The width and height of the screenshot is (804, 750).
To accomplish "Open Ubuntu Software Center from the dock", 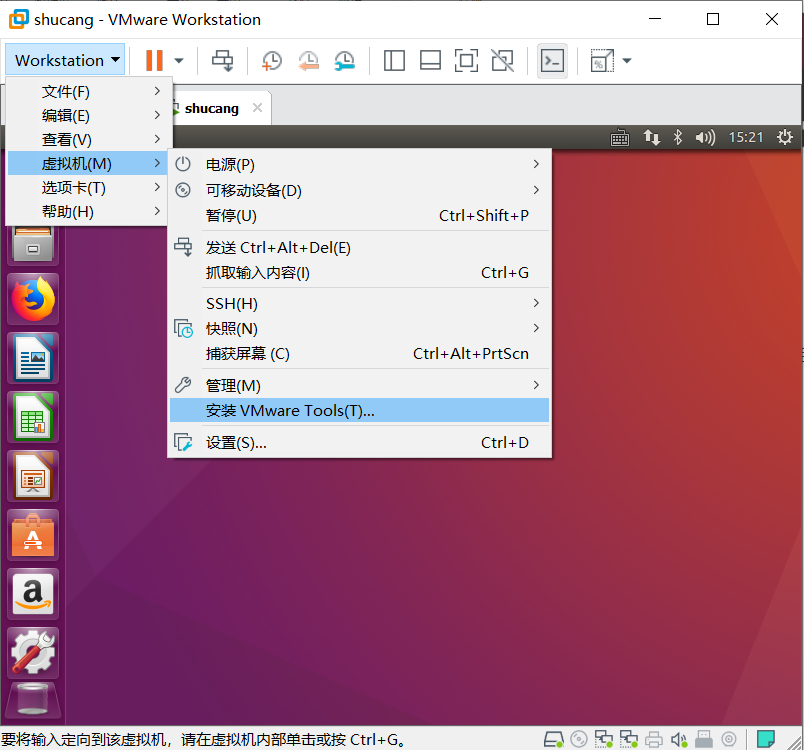I will (33, 535).
